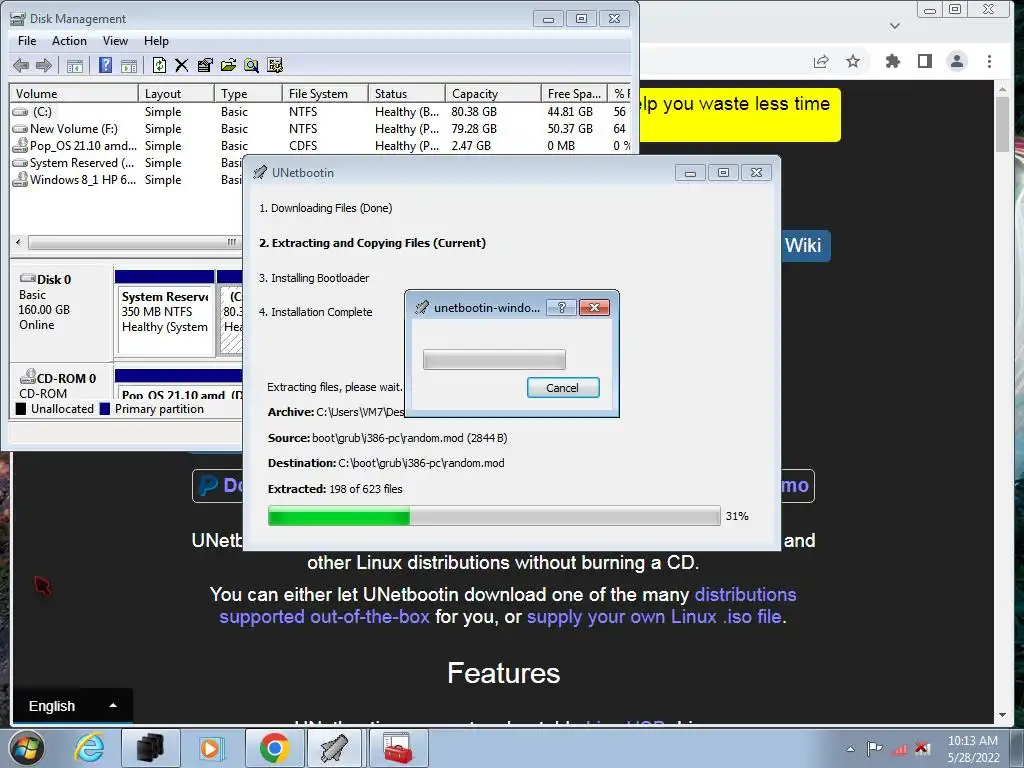The width and height of the screenshot is (1024, 768).
Task: Follow 'supported out-of-the-box' link
Action: tap(324, 616)
